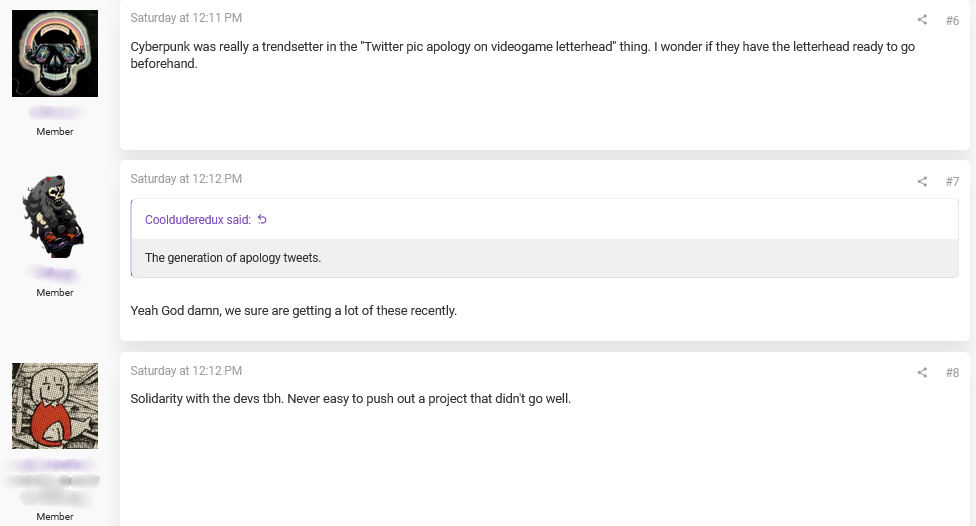Click the "Saturday at 12:11 PM" timestamp
The image size is (976, 526).
coord(186,18)
